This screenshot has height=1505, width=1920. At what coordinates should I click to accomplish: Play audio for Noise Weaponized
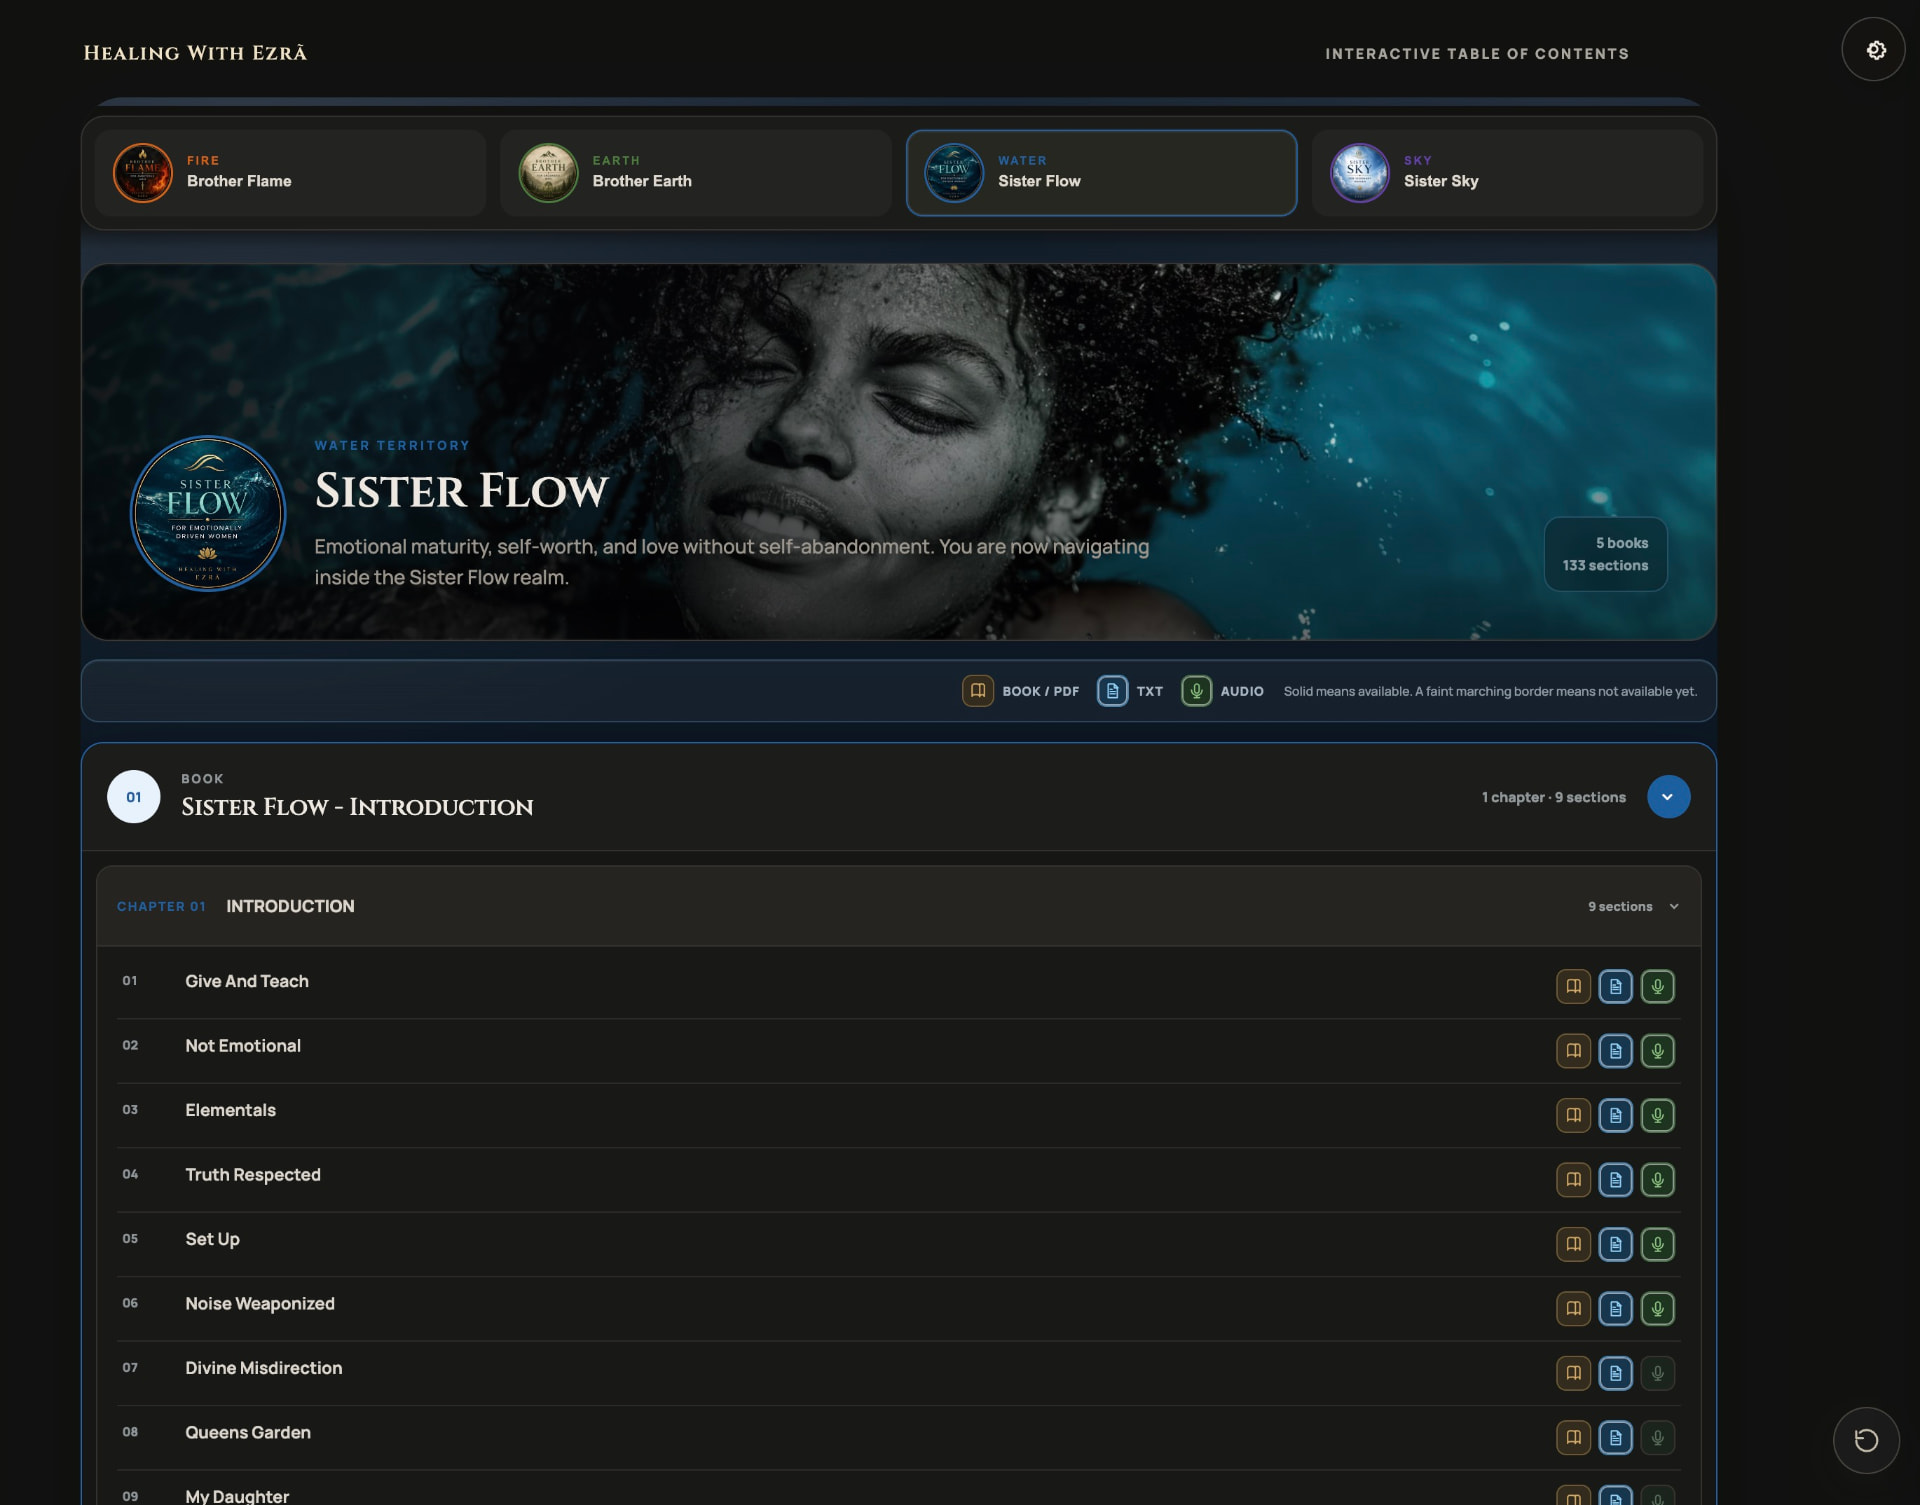(x=1657, y=1309)
